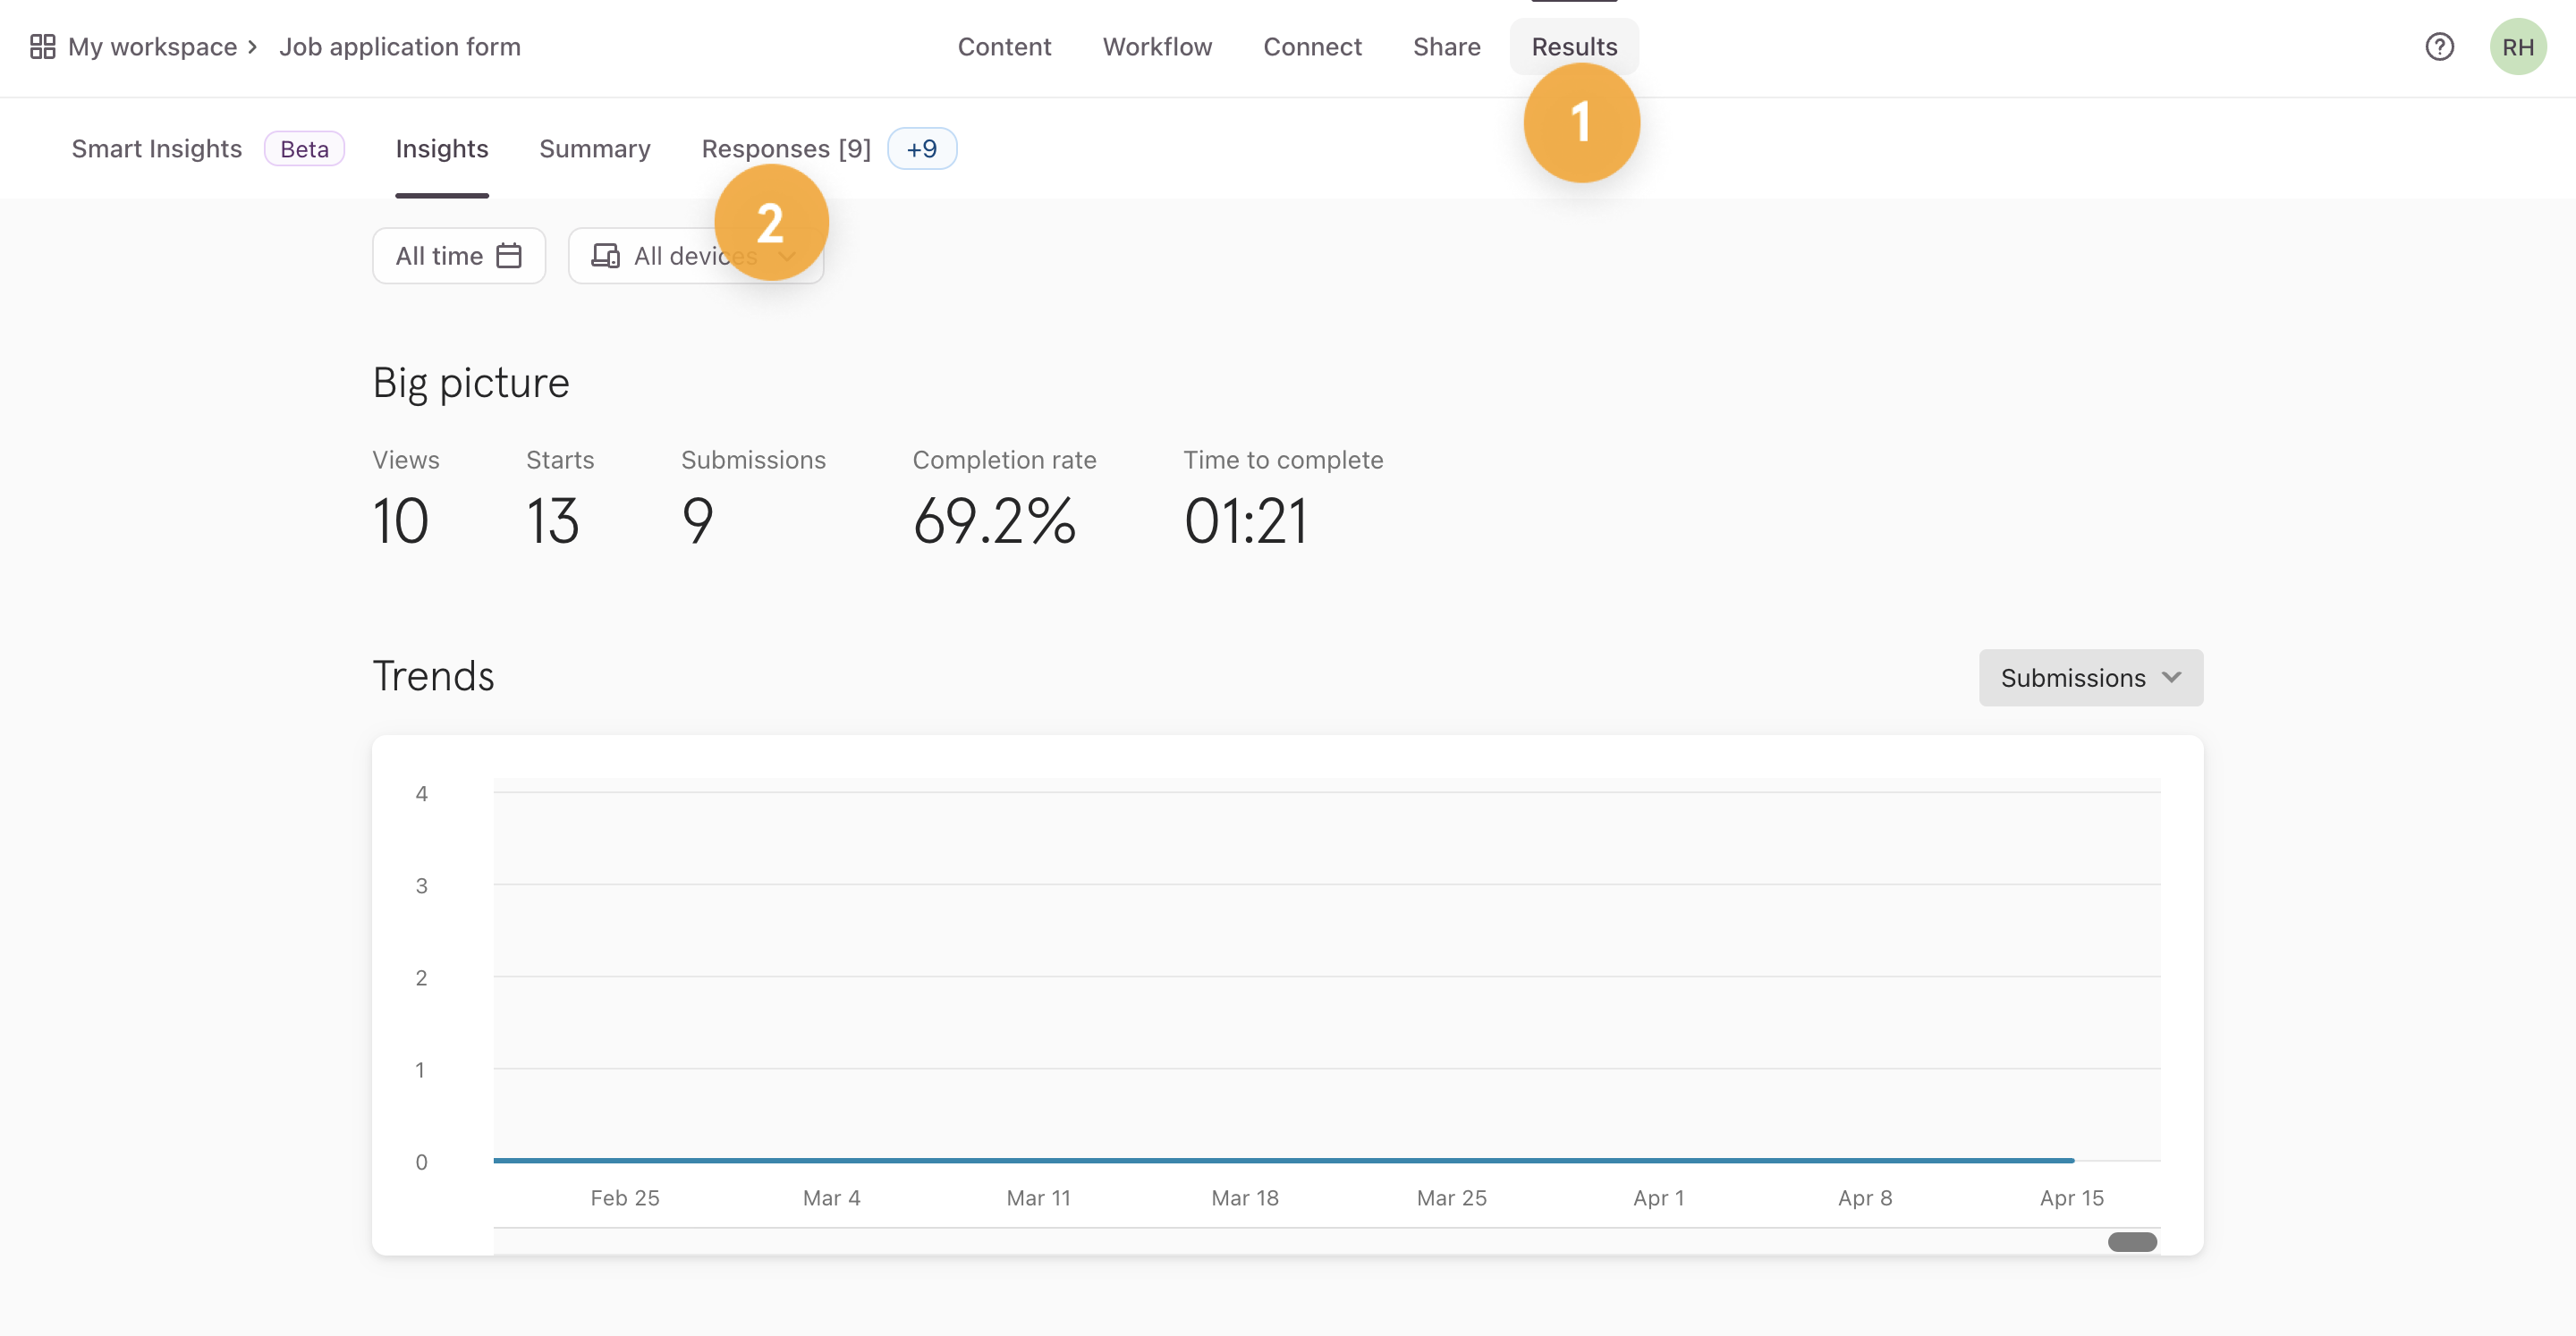
Task: Switch to the Summary tab
Action: coord(594,149)
